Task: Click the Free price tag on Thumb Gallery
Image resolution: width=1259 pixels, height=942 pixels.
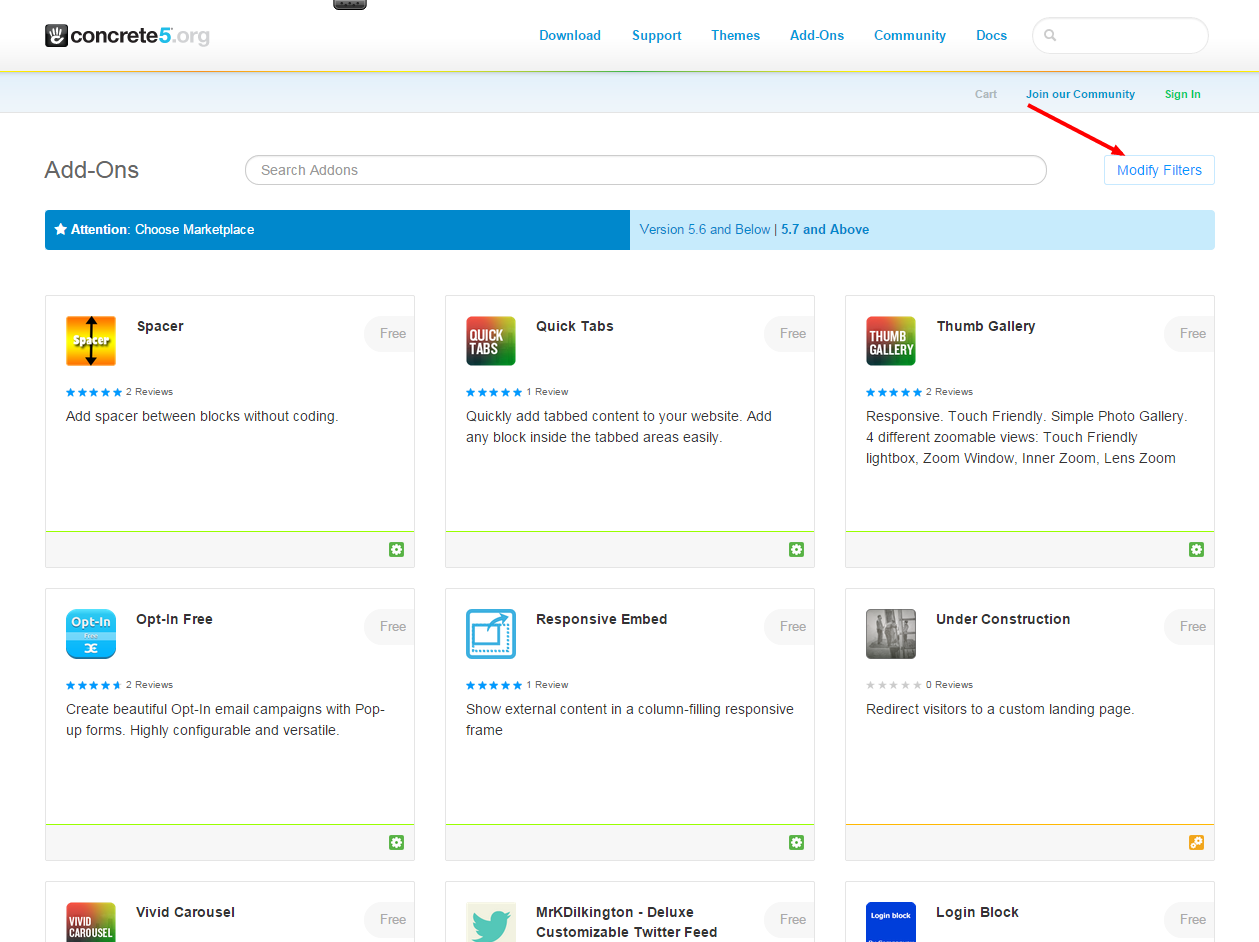Action: click(1190, 333)
